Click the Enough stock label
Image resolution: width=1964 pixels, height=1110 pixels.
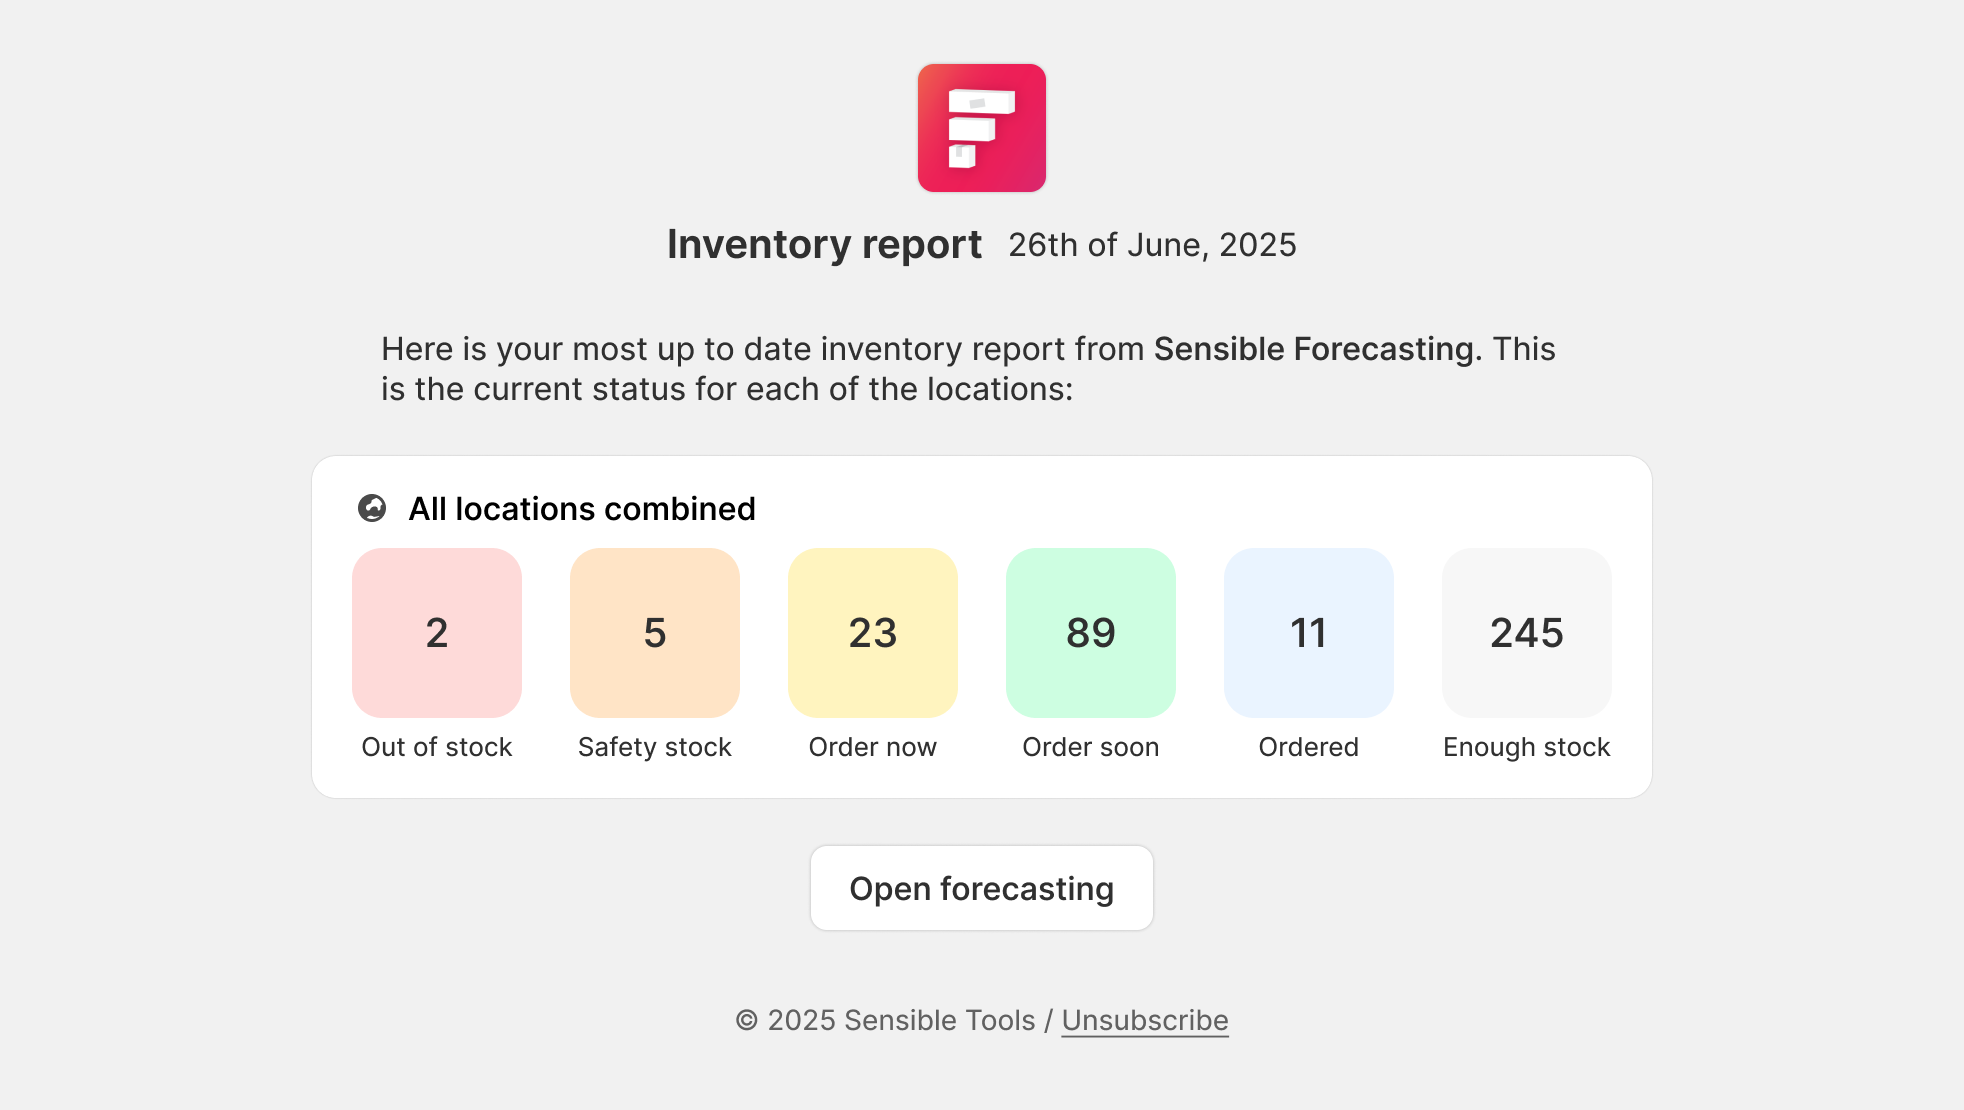click(1527, 747)
